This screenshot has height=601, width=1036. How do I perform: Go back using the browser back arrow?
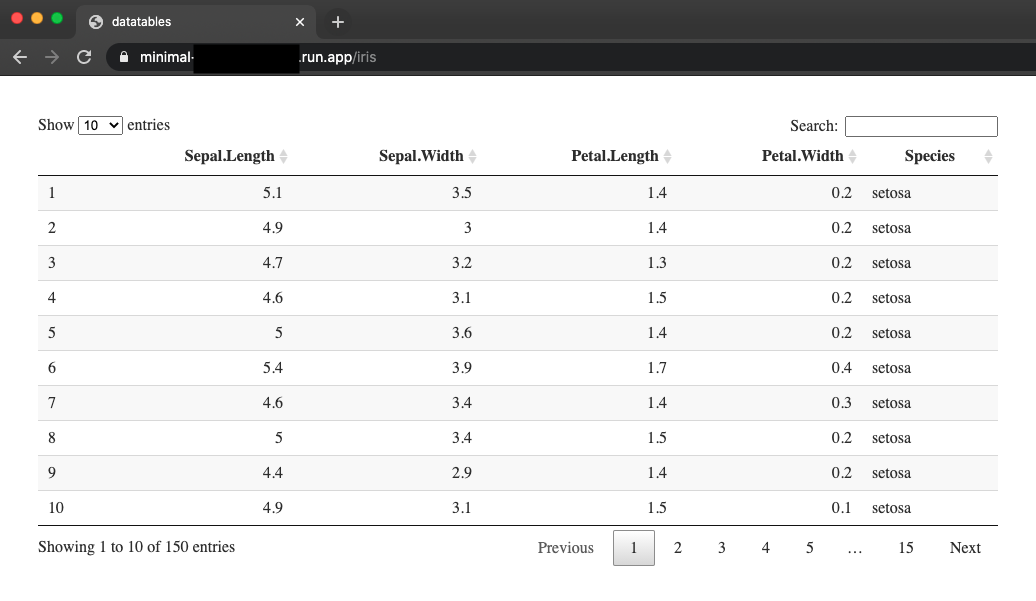20,57
